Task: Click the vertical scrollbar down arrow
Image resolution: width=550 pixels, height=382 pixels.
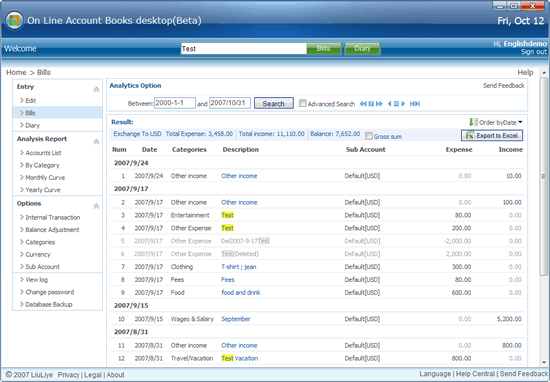Action: [x=544, y=362]
